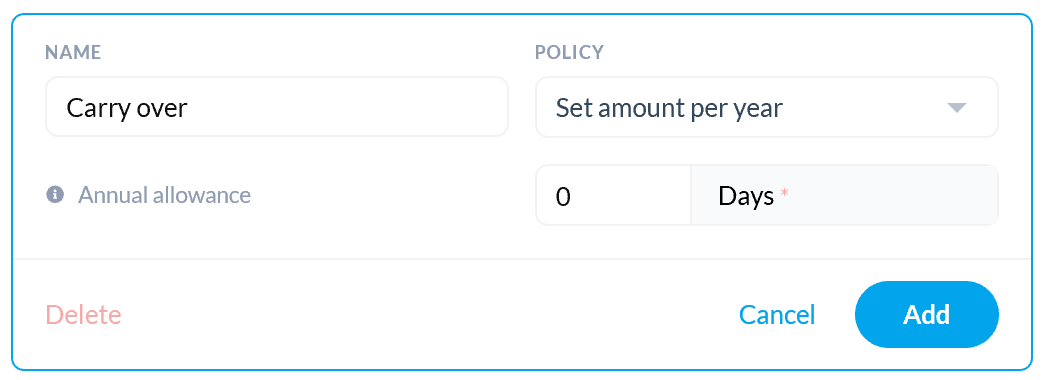Image resolution: width=1044 pixels, height=380 pixels.
Task: Place cursor in the Carry over text
Action: [x=127, y=108]
